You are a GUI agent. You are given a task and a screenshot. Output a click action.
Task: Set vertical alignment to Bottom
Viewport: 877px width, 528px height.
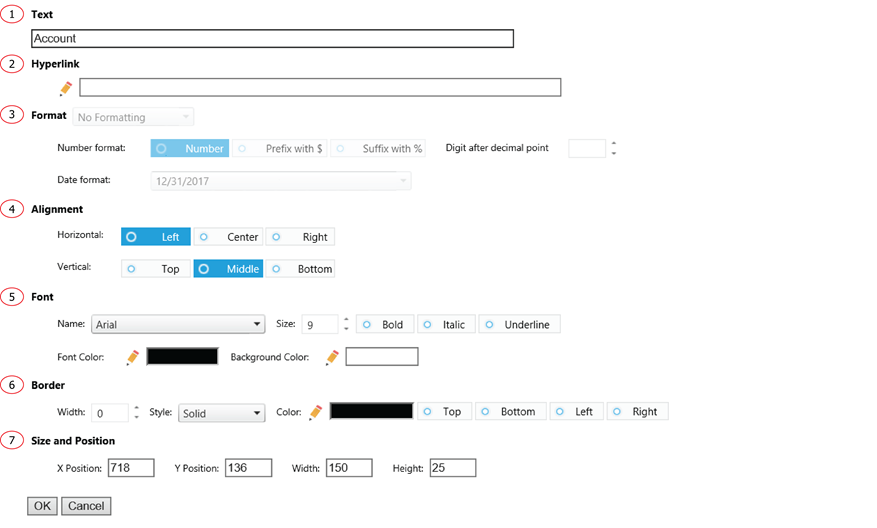click(300, 269)
